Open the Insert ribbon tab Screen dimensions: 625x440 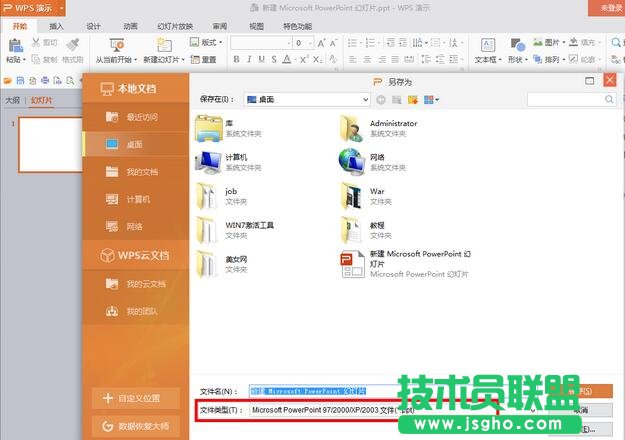[56, 26]
